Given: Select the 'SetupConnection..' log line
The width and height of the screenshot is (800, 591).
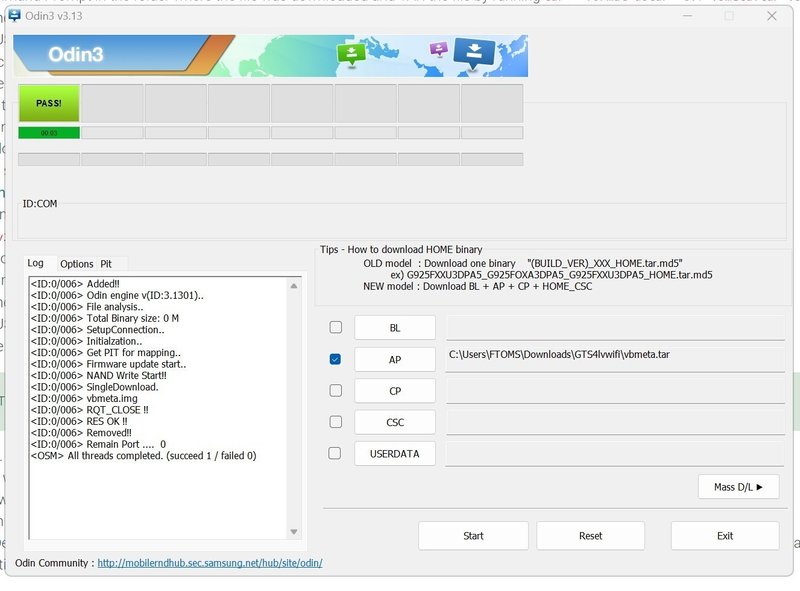Looking at the screenshot, I should click(97, 329).
